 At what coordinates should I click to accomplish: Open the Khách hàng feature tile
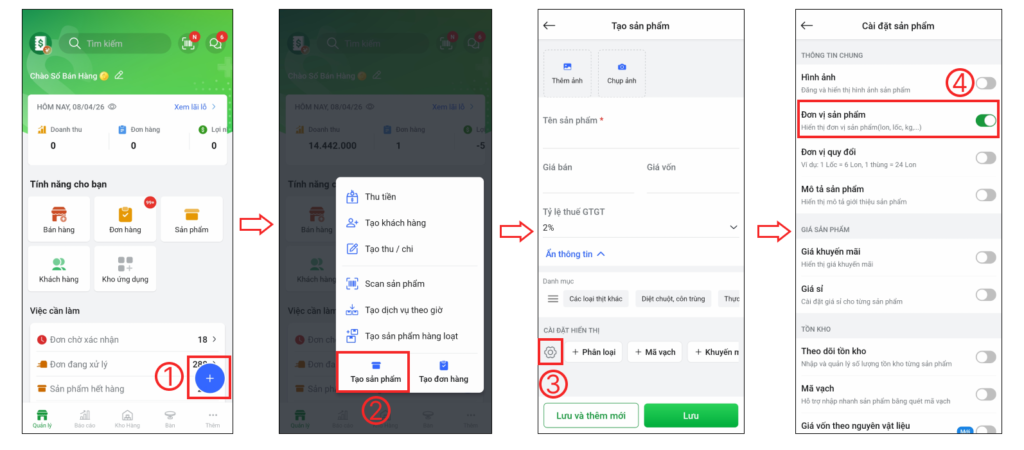point(59,269)
